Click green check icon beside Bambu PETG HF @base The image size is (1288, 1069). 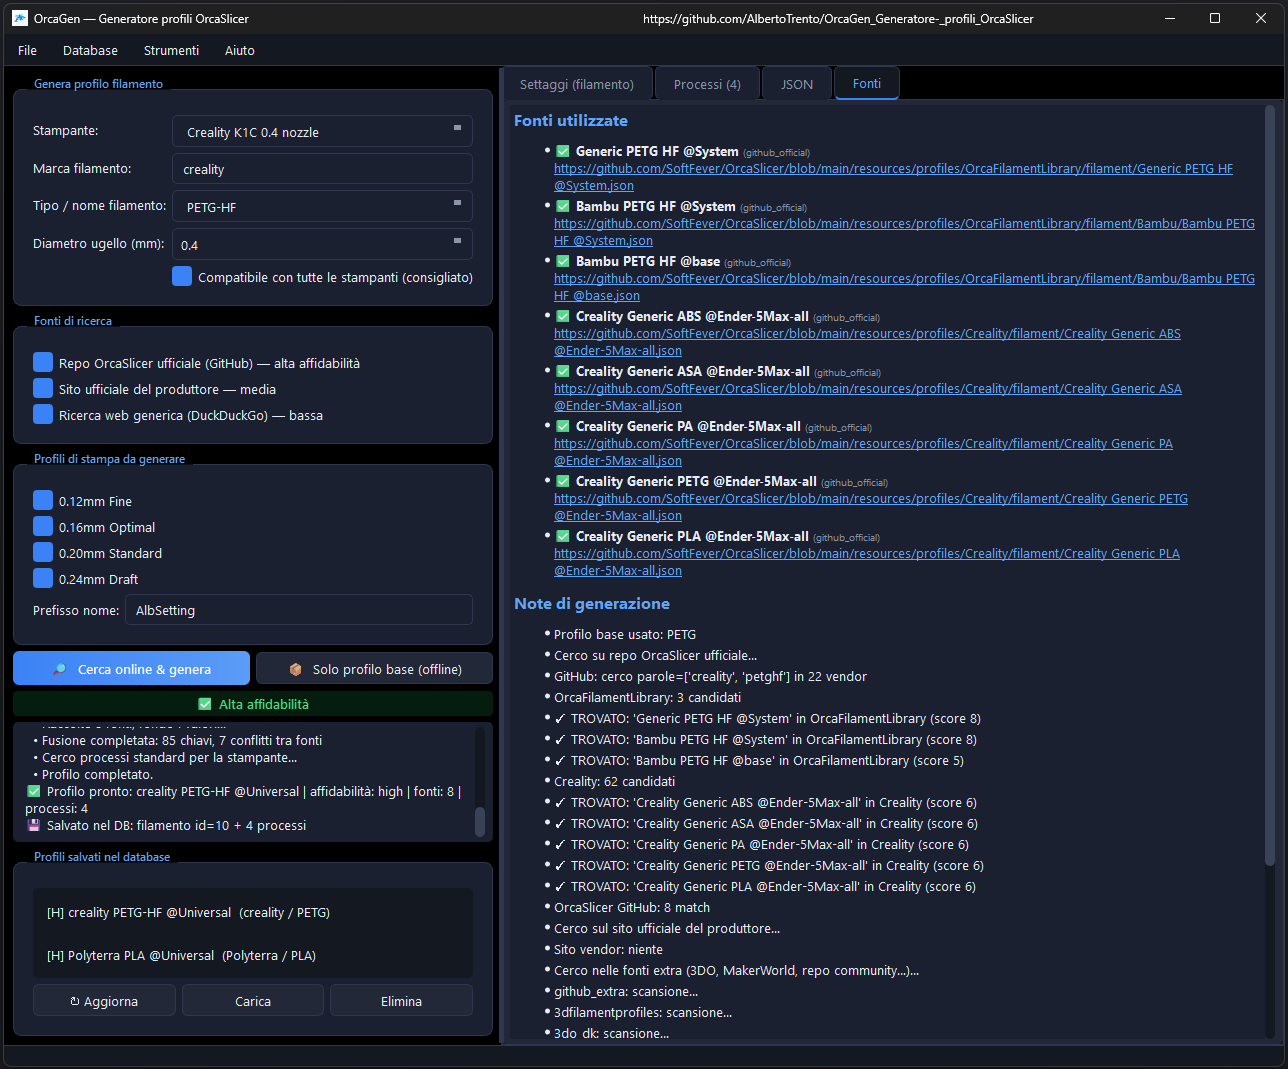[563, 261]
